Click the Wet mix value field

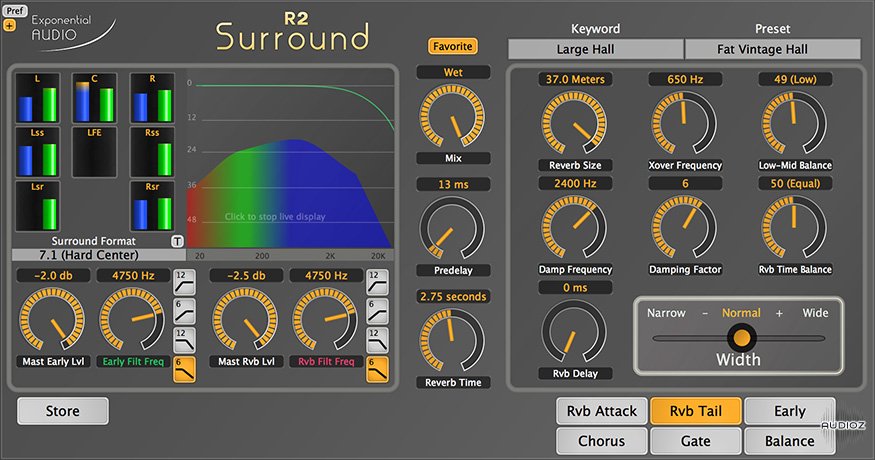coord(453,72)
